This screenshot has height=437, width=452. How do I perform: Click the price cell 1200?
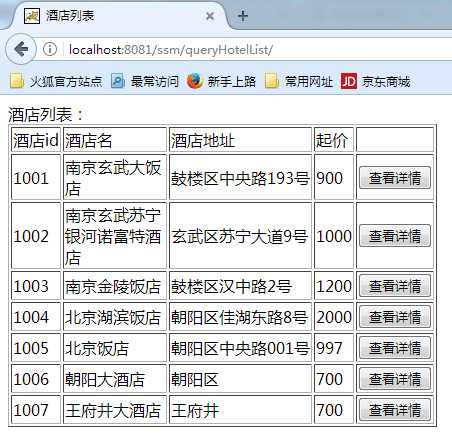click(334, 286)
